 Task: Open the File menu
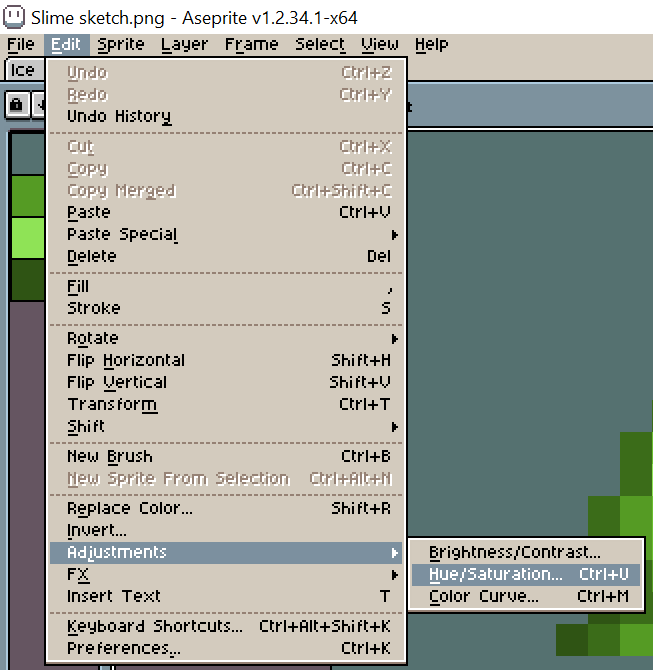[21, 44]
